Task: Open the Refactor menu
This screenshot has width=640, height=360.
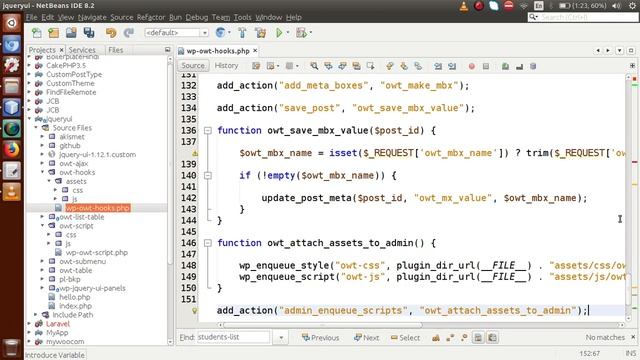Action: 151,17
